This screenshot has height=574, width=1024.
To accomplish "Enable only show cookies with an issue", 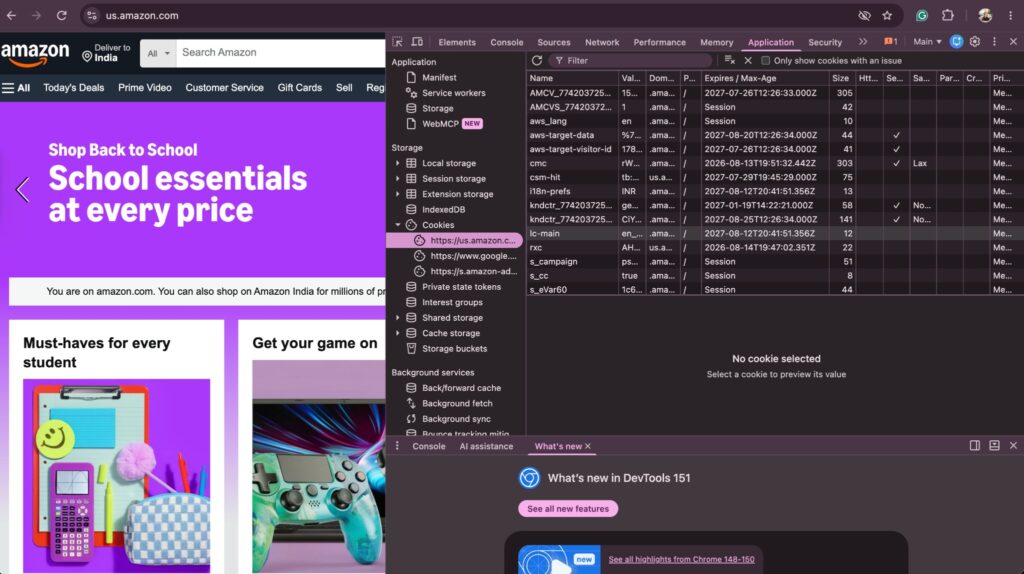I will pos(765,61).
